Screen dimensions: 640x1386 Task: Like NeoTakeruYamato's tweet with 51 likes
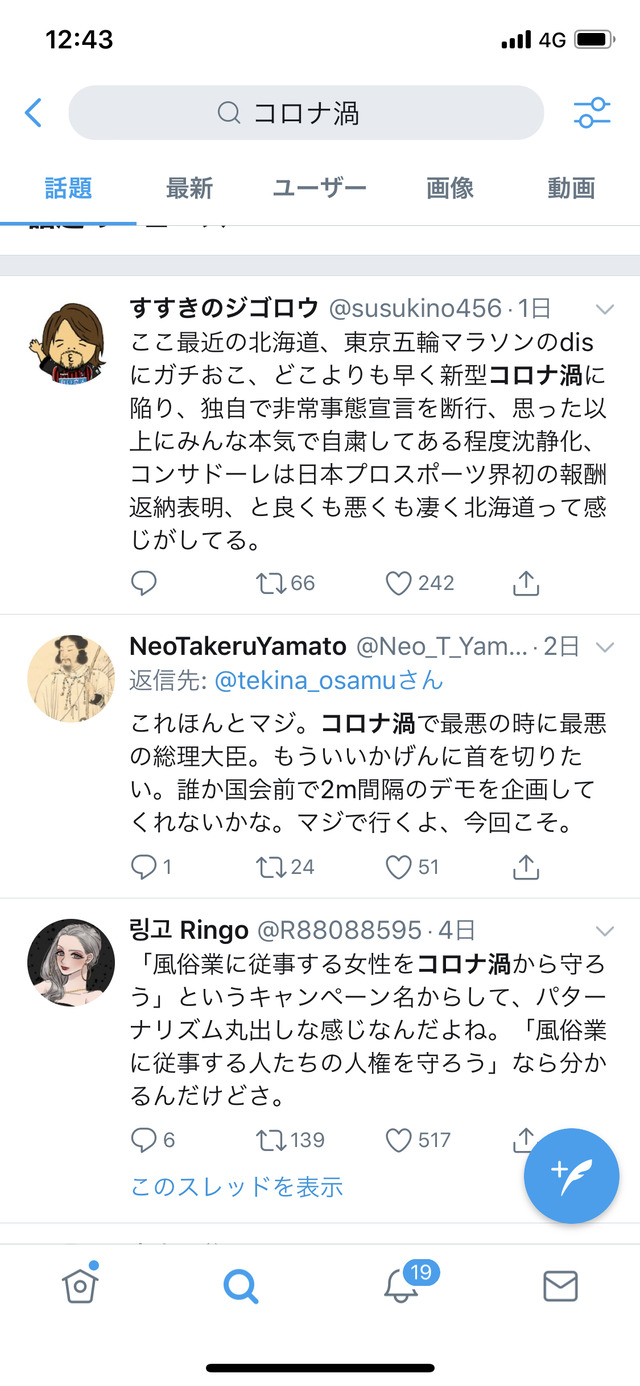click(413, 867)
